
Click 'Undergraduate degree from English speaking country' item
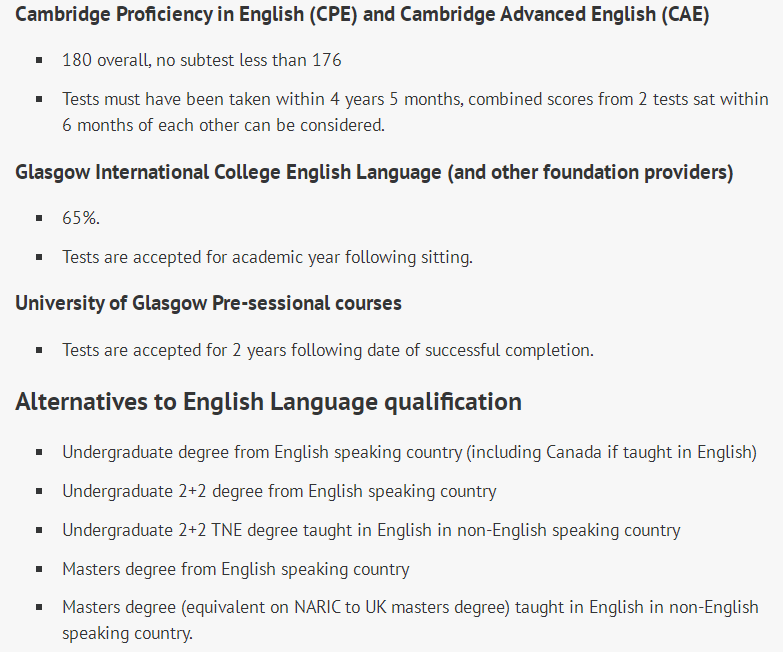tap(409, 452)
